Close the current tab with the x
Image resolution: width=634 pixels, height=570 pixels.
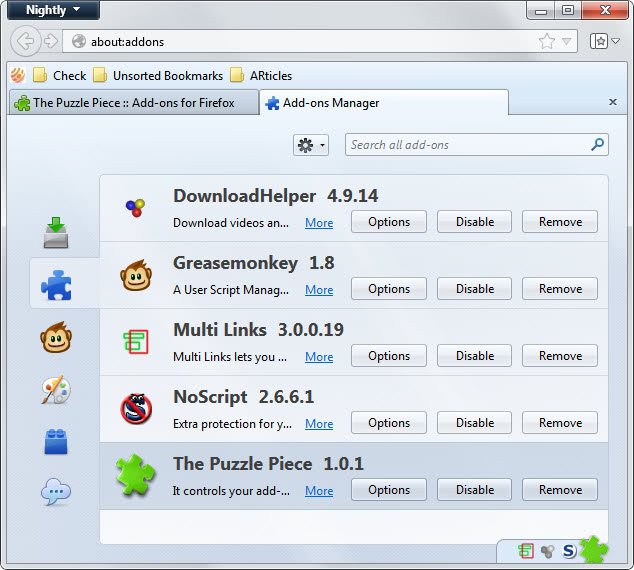point(613,102)
